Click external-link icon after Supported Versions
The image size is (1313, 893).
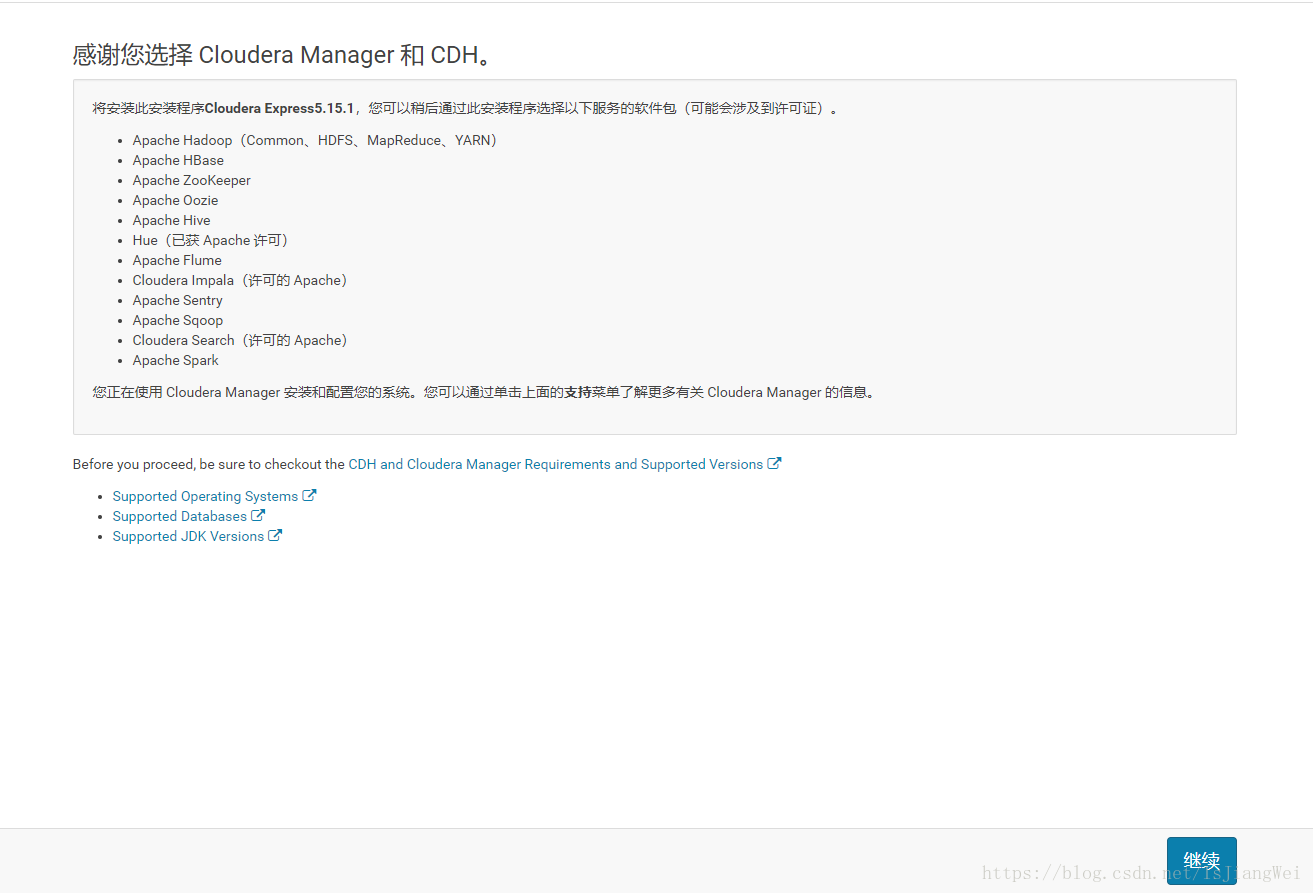click(774, 463)
